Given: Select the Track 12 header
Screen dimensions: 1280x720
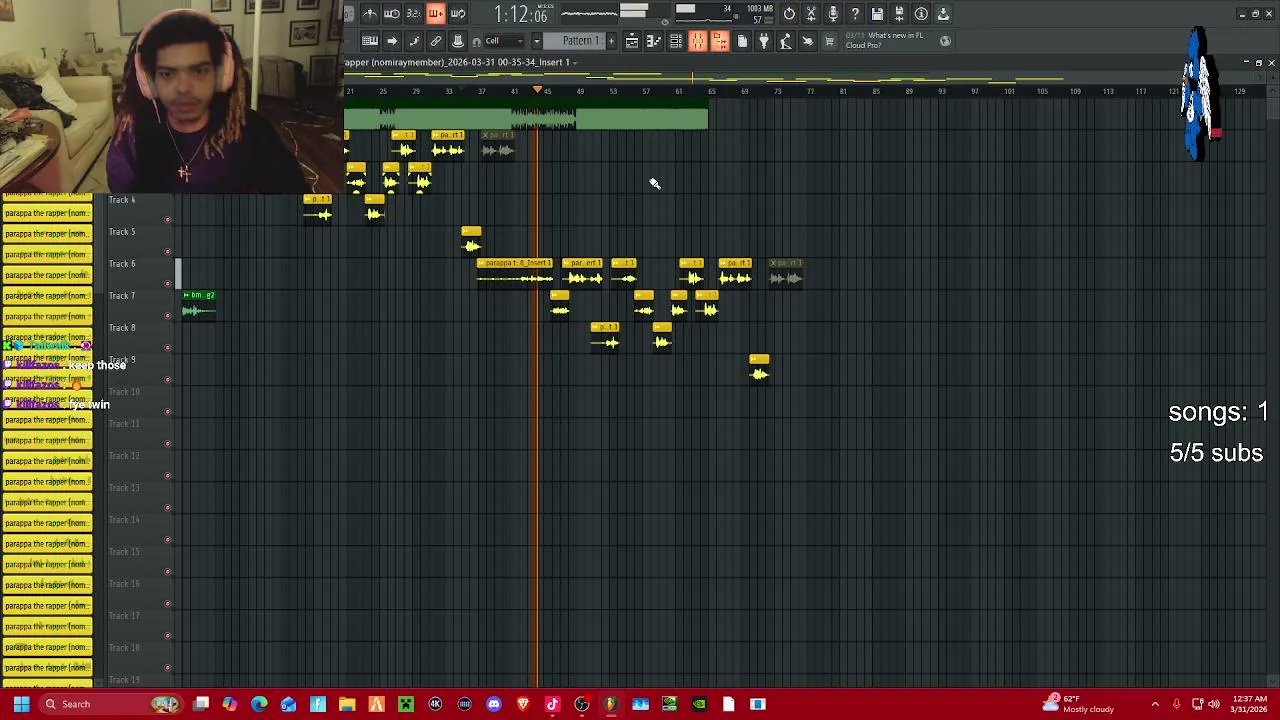Looking at the screenshot, I should point(138,465).
